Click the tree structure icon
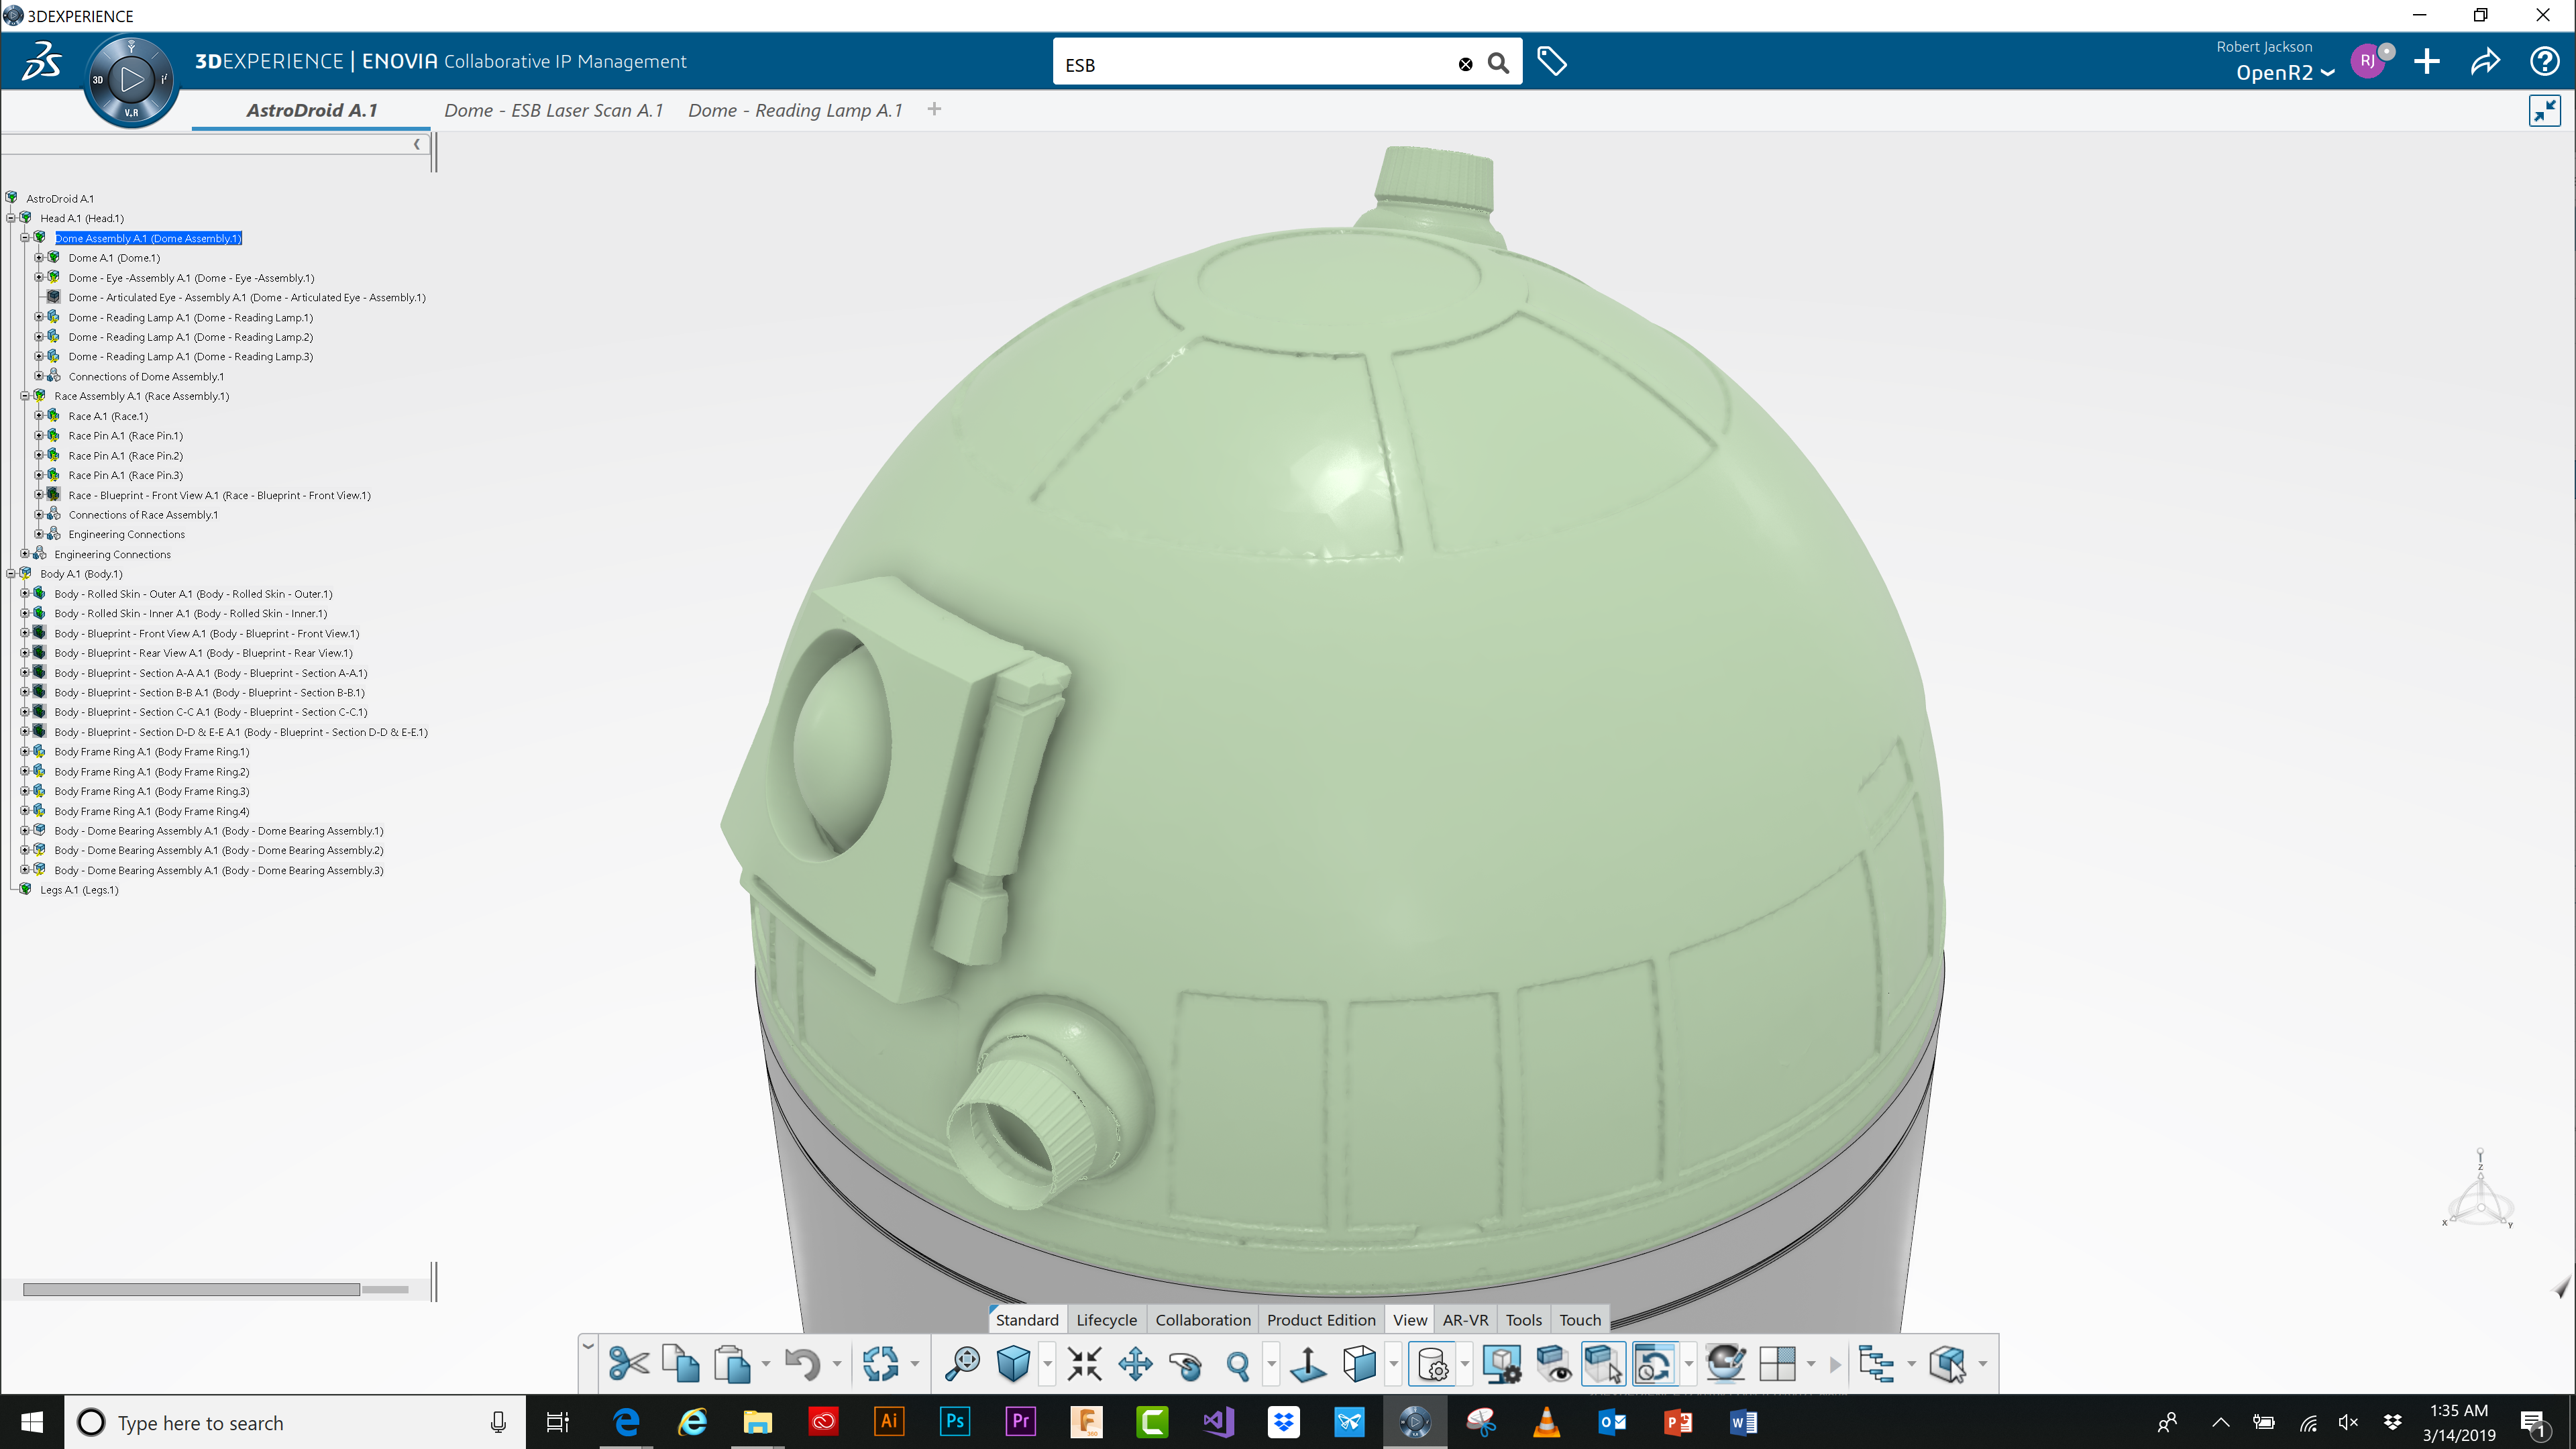 pyautogui.click(x=1877, y=1364)
